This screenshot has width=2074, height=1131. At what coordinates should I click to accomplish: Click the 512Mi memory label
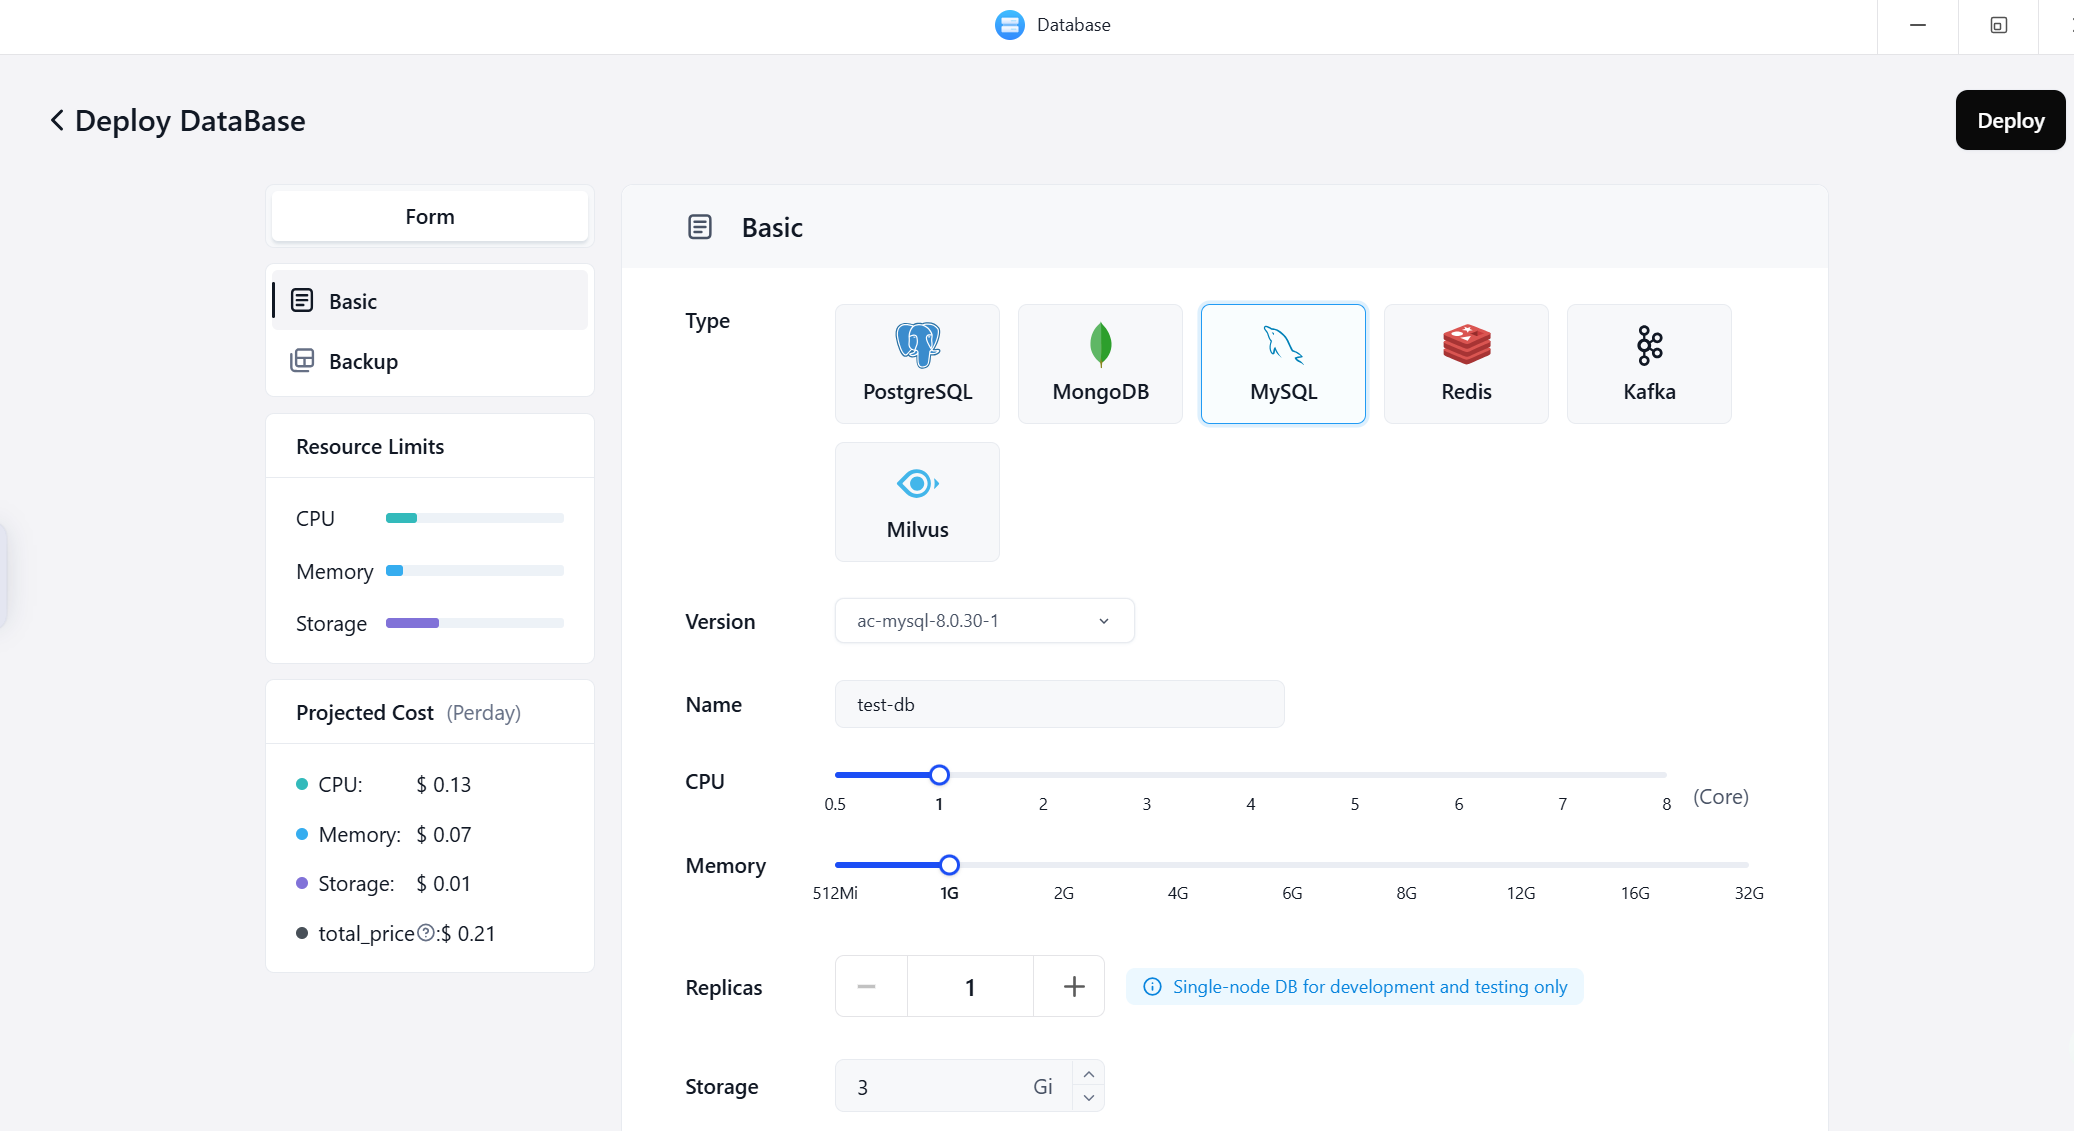point(835,893)
